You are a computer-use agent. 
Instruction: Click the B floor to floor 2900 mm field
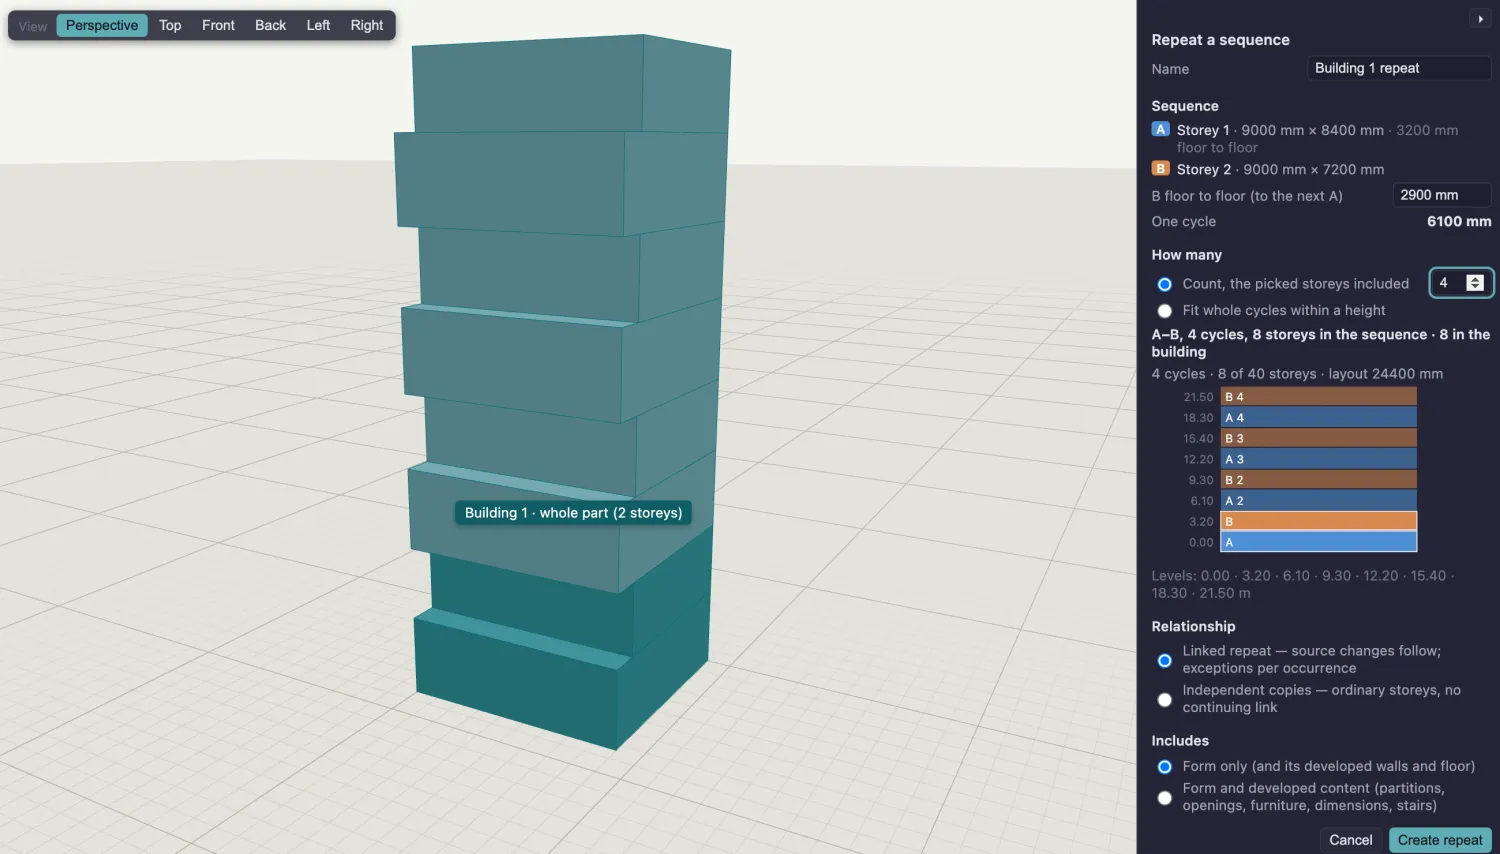(x=1442, y=195)
